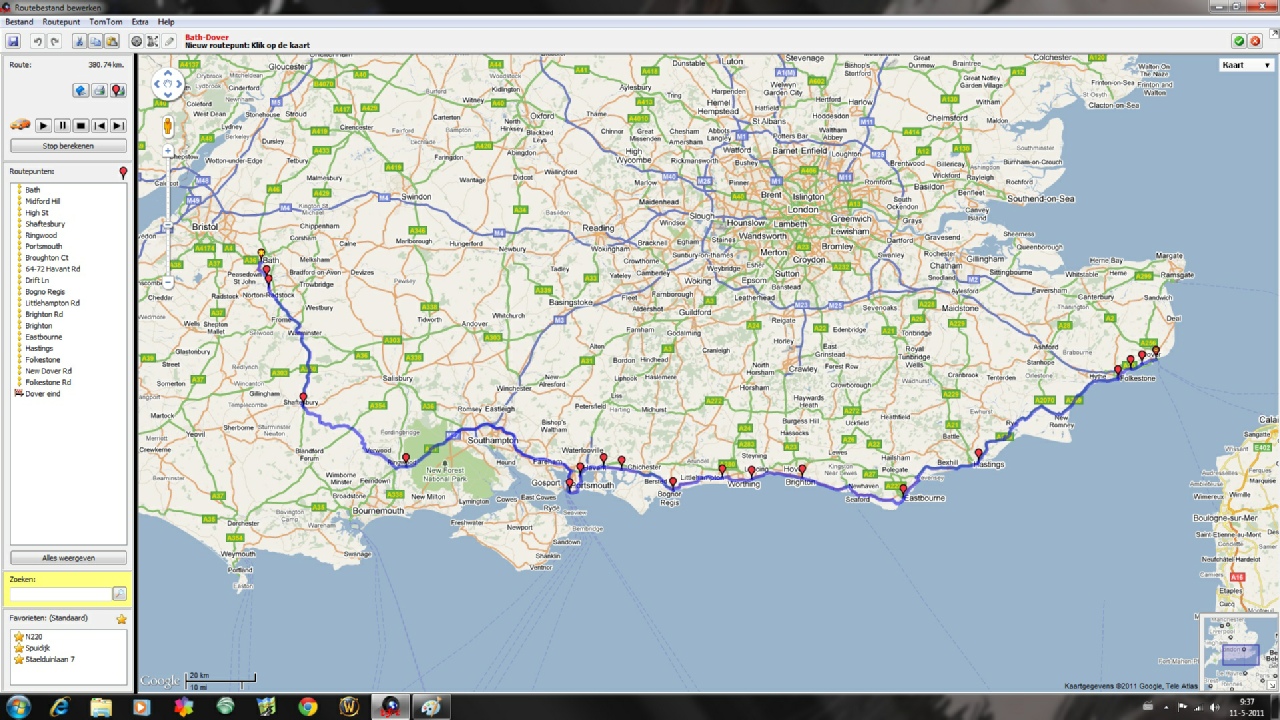The image size is (1280, 720).
Task: Start route simulation with the play button
Action: (43, 125)
